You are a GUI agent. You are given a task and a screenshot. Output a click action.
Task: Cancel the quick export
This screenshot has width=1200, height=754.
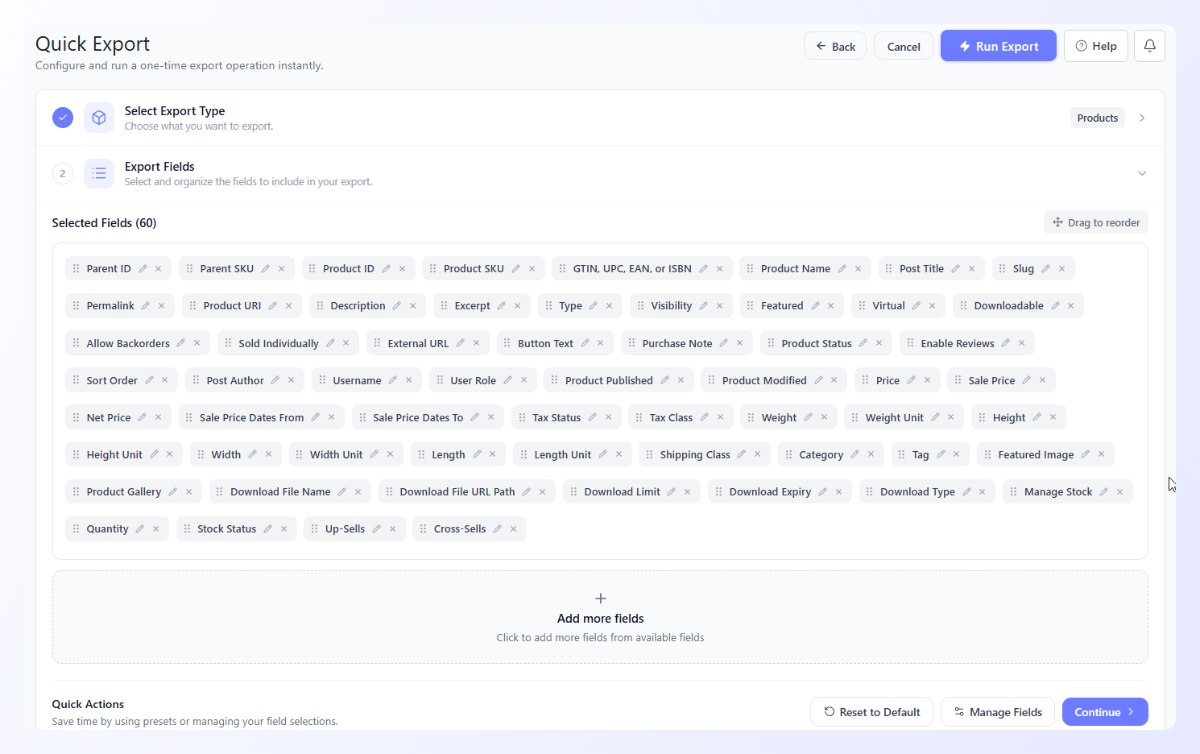(903, 46)
